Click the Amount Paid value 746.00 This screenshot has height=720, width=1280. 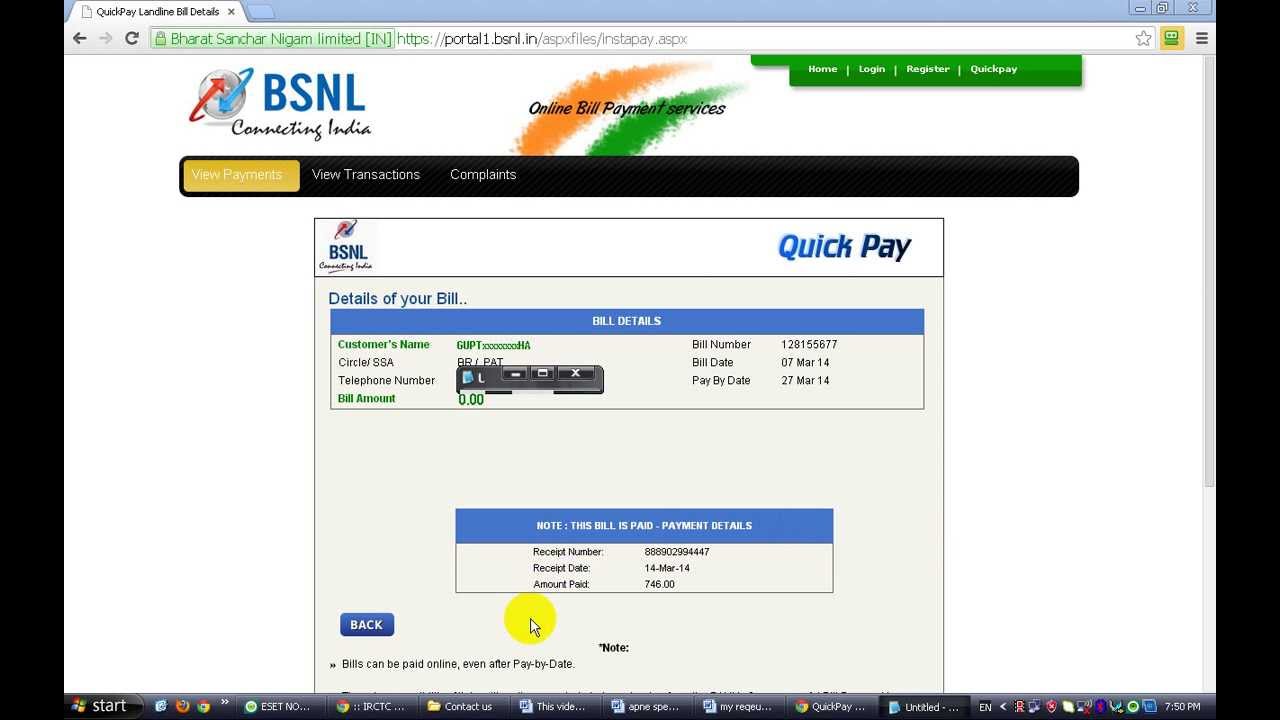[x=660, y=584]
